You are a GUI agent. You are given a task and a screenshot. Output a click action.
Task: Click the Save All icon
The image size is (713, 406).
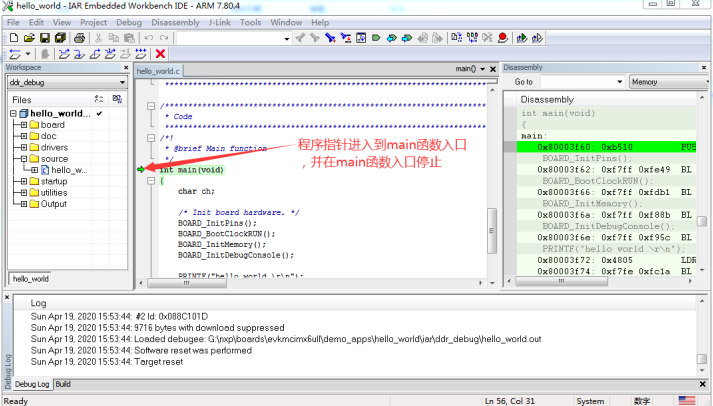pyautogui.click(x=60, y=38)
